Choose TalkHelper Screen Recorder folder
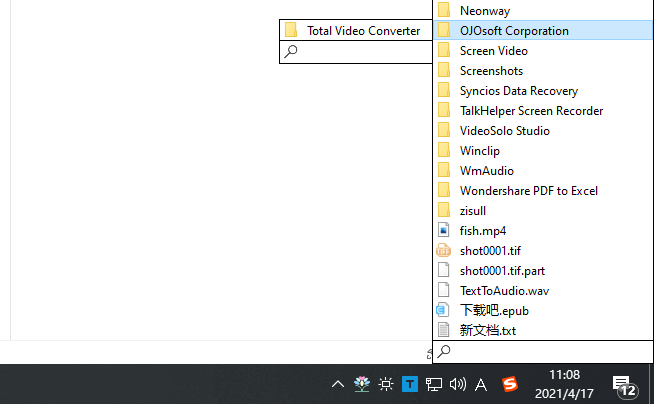This screenshot has height=404, width=654. point(543,110)
